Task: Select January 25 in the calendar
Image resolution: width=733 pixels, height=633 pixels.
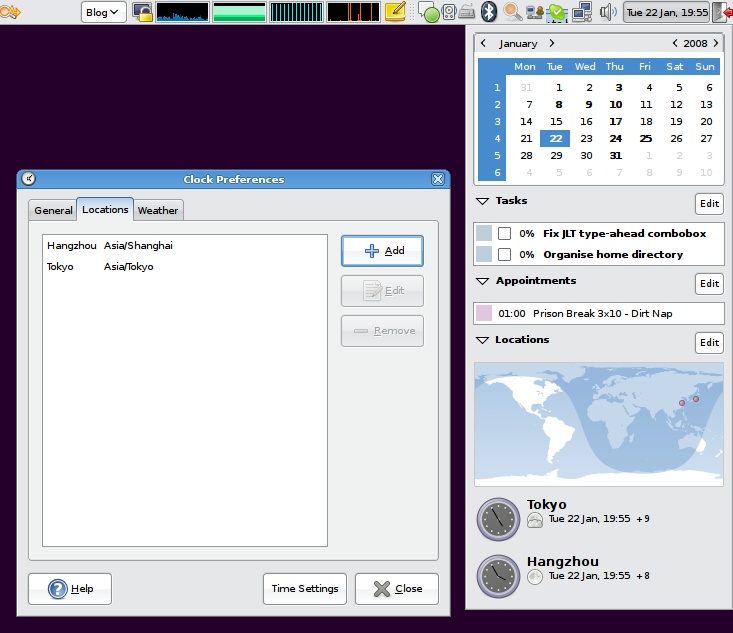Action: click(x=646, y=138)
